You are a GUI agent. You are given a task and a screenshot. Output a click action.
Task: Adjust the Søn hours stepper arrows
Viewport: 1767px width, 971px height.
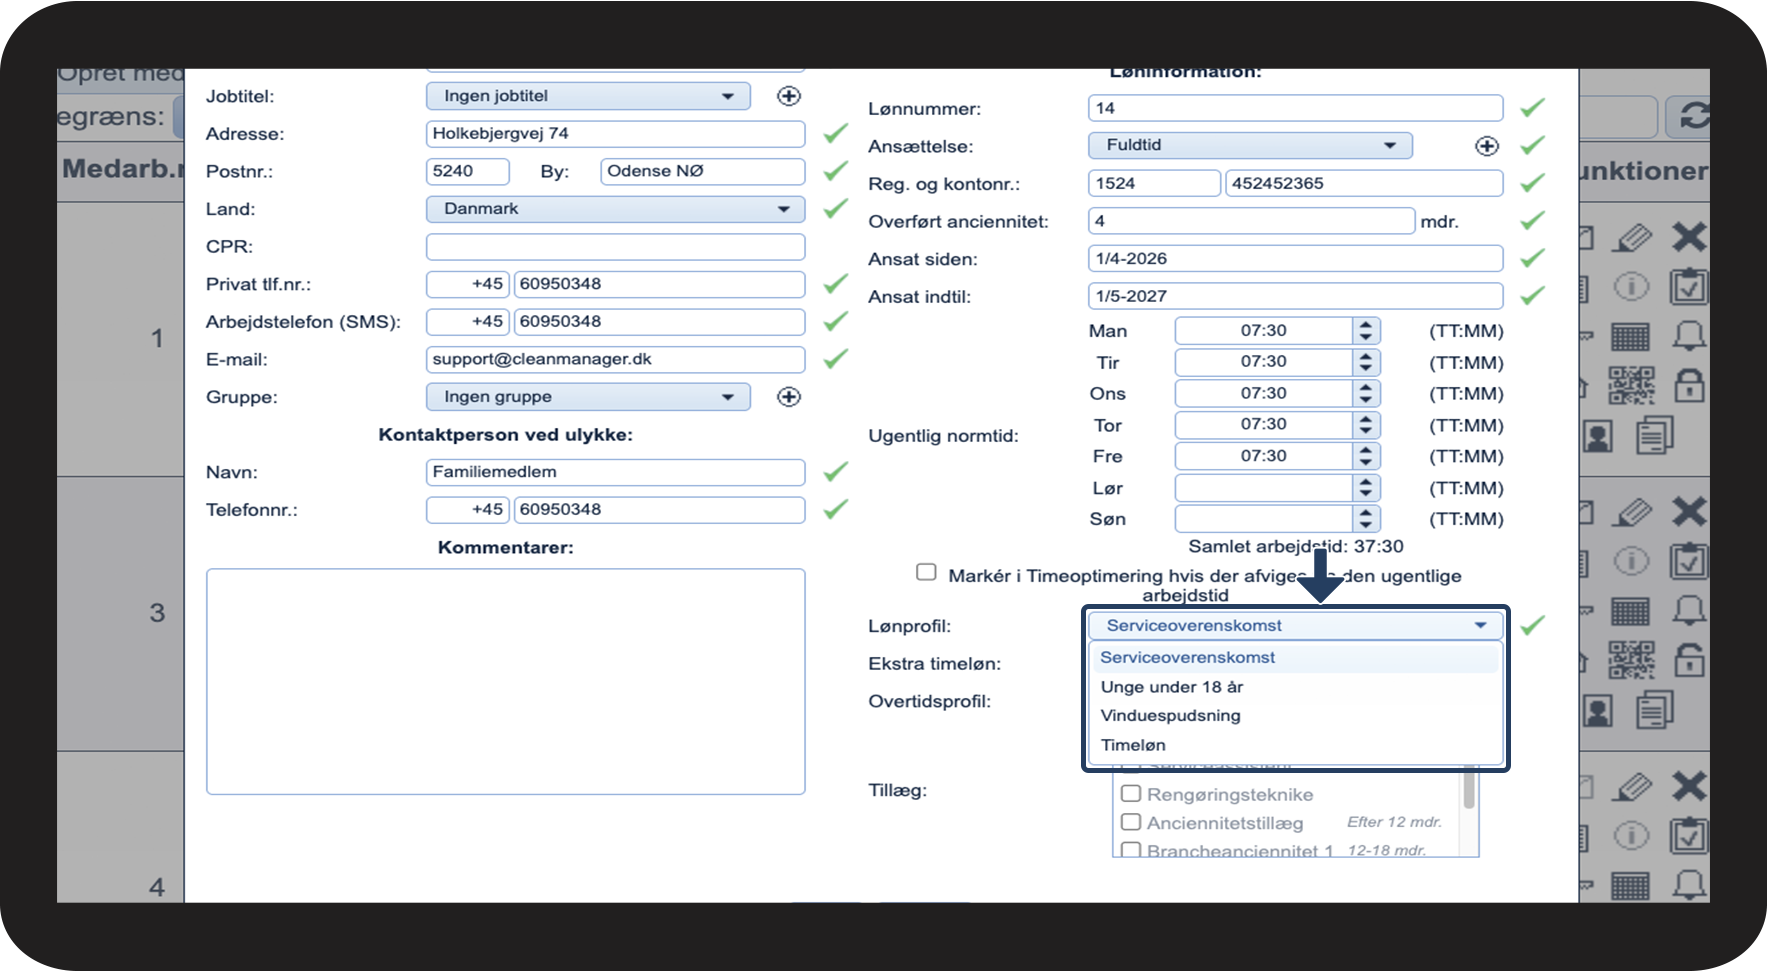1366,519
